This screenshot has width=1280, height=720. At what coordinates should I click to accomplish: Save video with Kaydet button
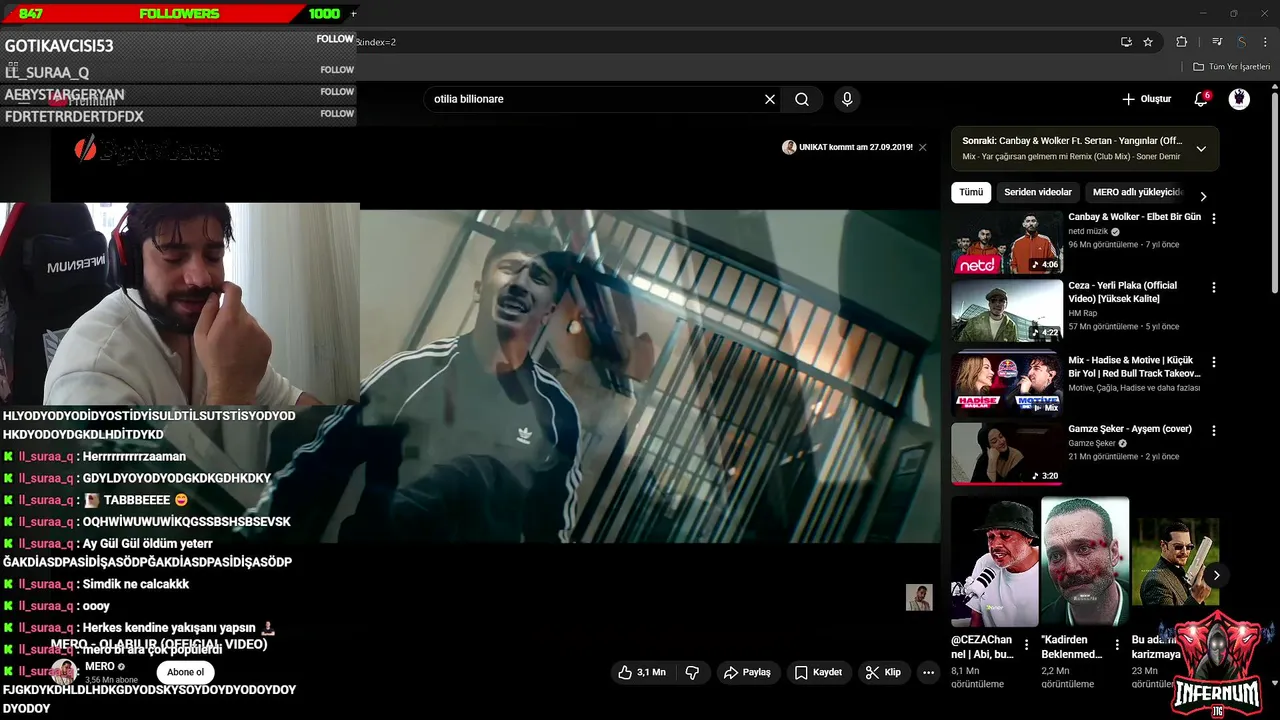point(818,672)
